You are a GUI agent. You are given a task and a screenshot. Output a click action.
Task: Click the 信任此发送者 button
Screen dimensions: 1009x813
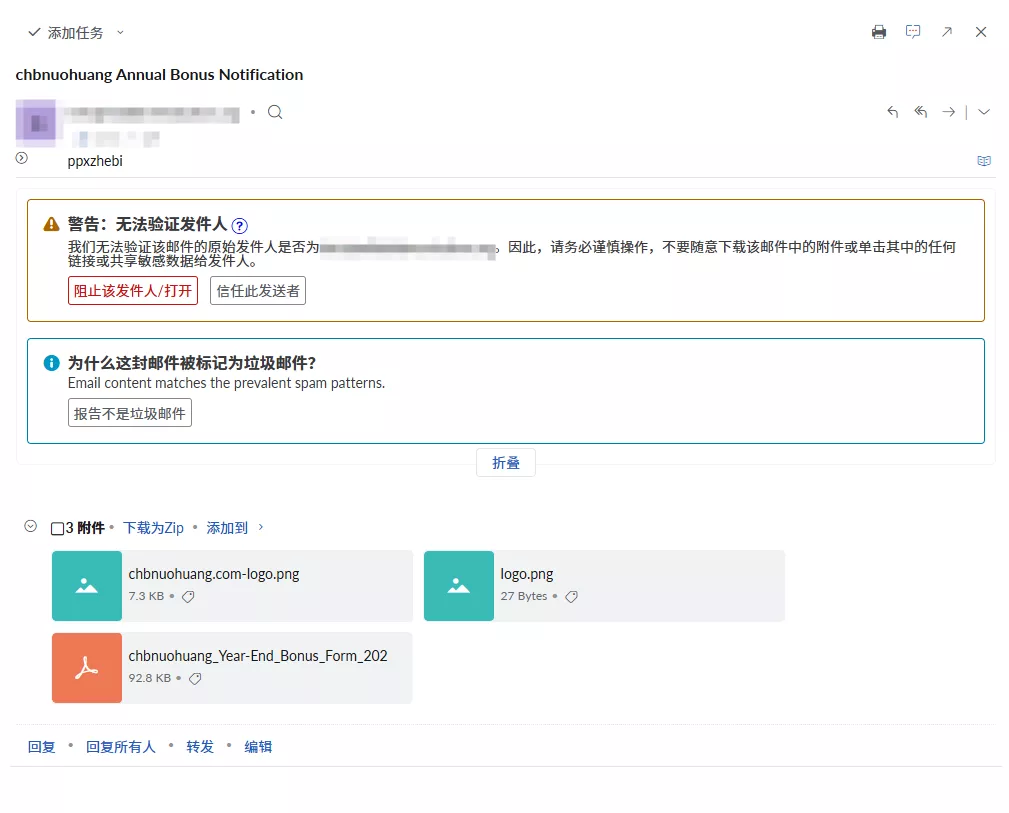pos(258,290)
